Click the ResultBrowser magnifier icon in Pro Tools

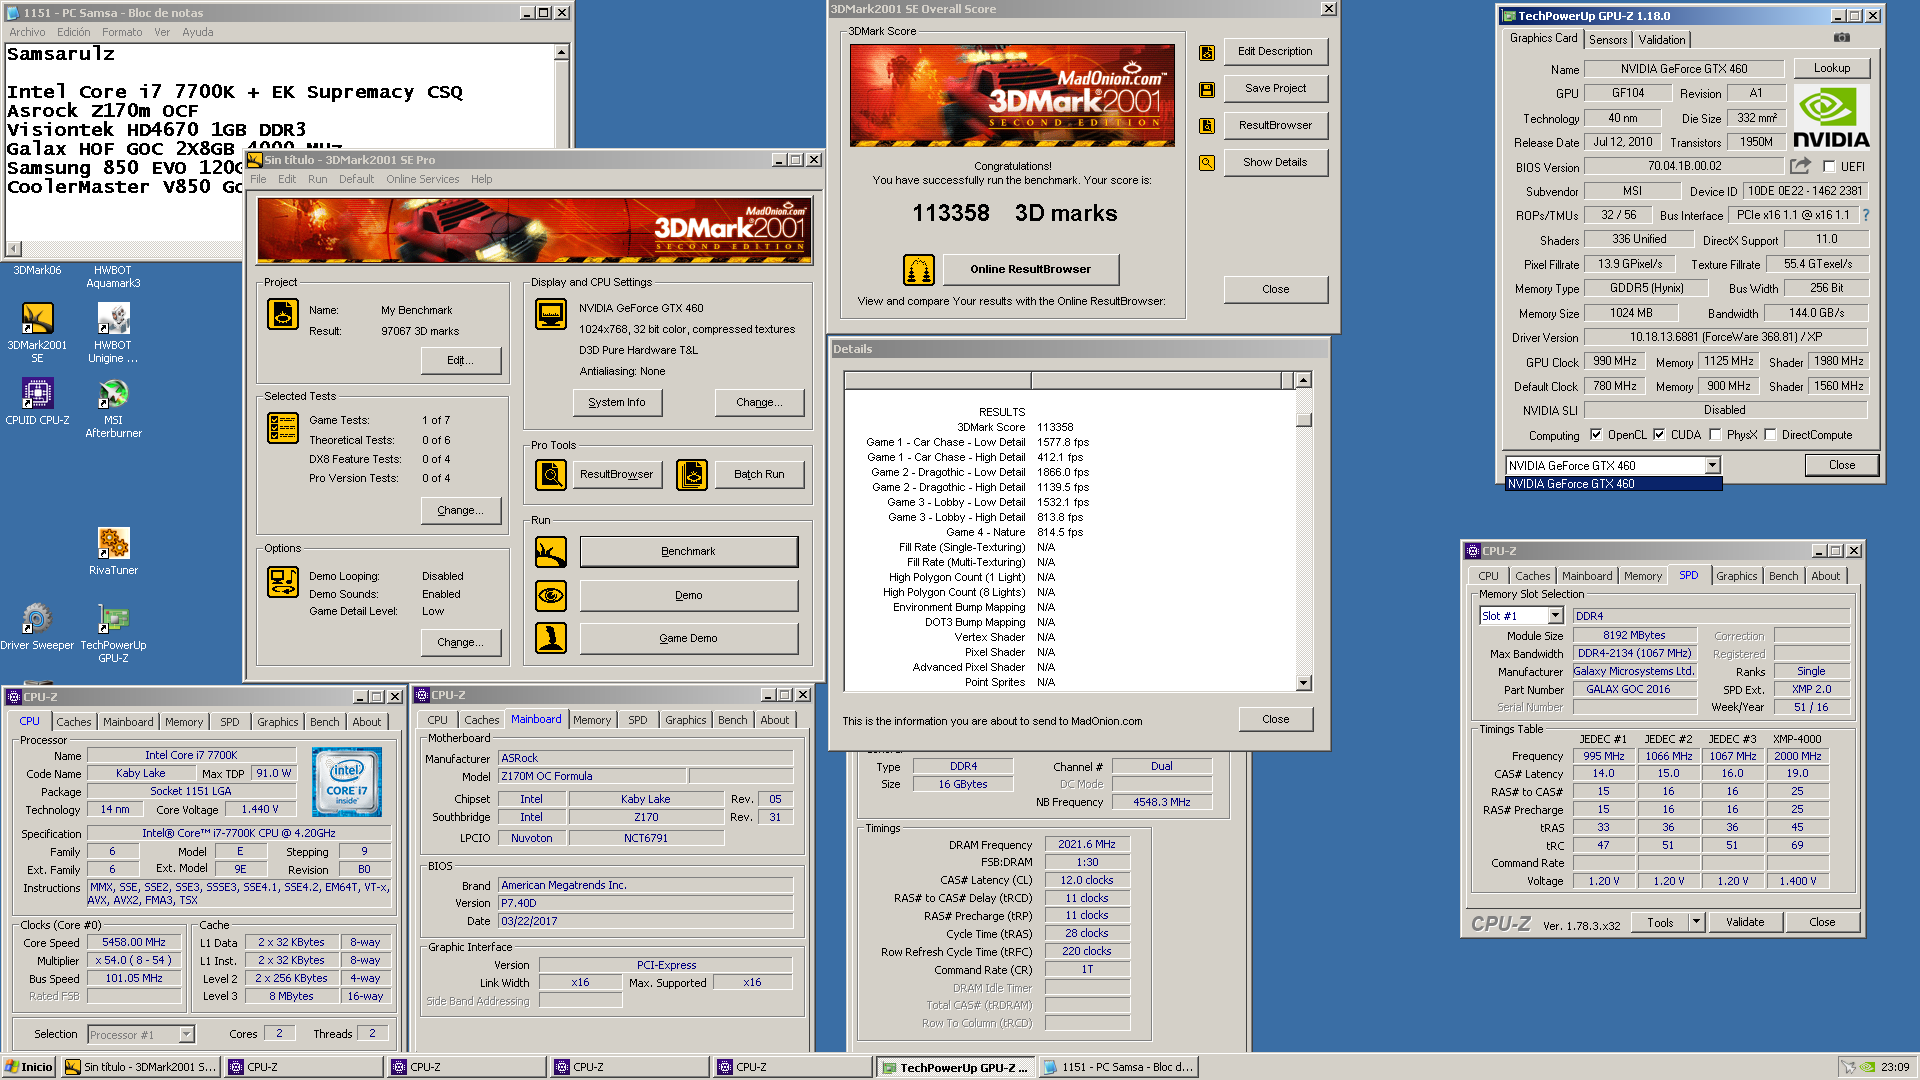(x=551, y=474)
